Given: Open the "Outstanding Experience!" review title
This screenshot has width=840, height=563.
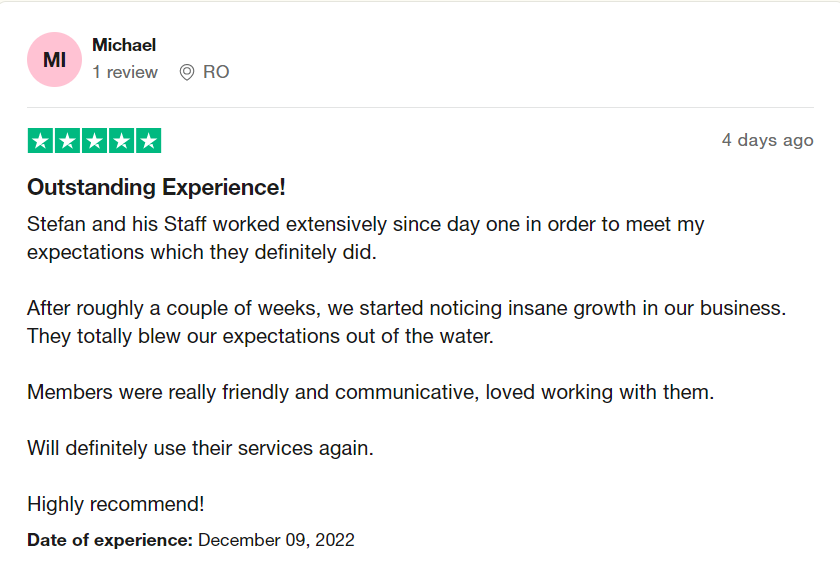Looking at the screenshot, I should (156, 187).
